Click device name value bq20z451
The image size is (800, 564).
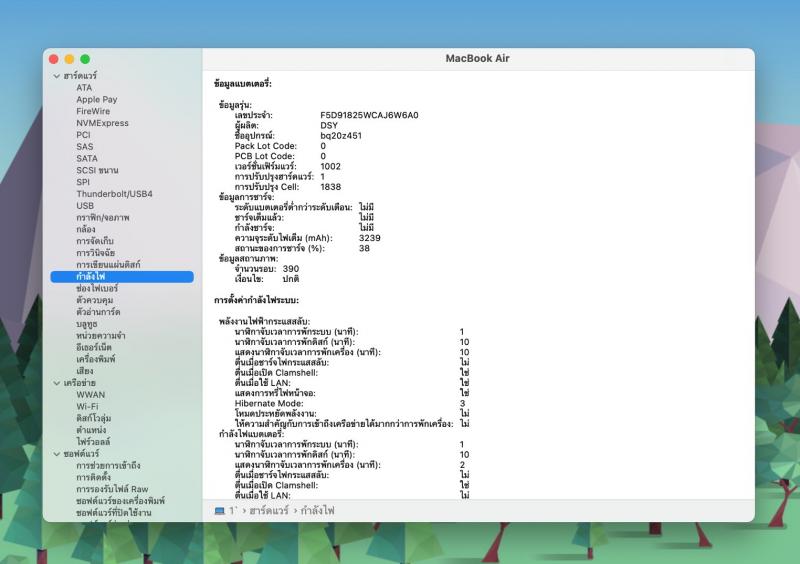(341, 136)
